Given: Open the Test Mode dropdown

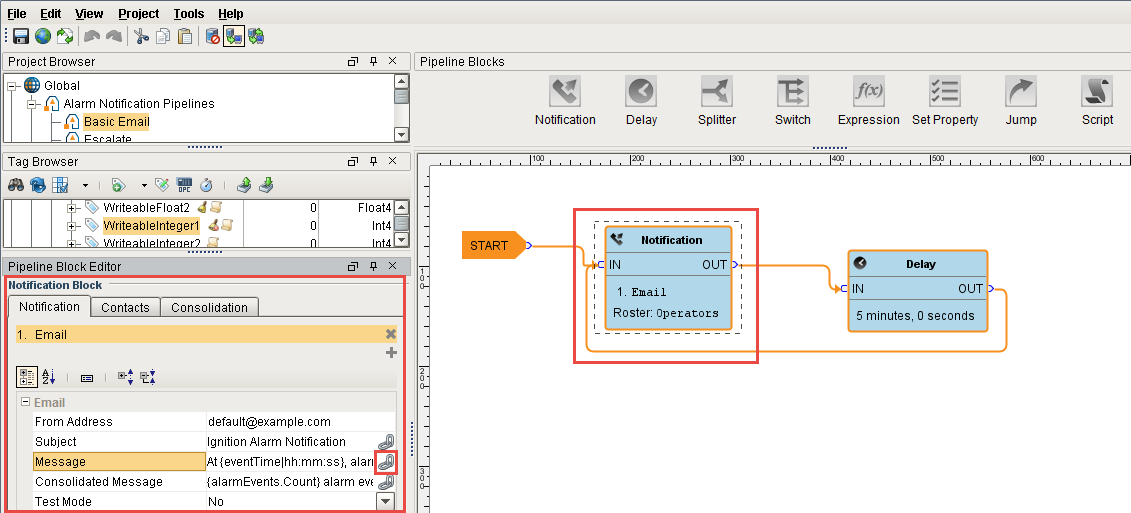Looking at the screenshot, I should pos(385,502).
